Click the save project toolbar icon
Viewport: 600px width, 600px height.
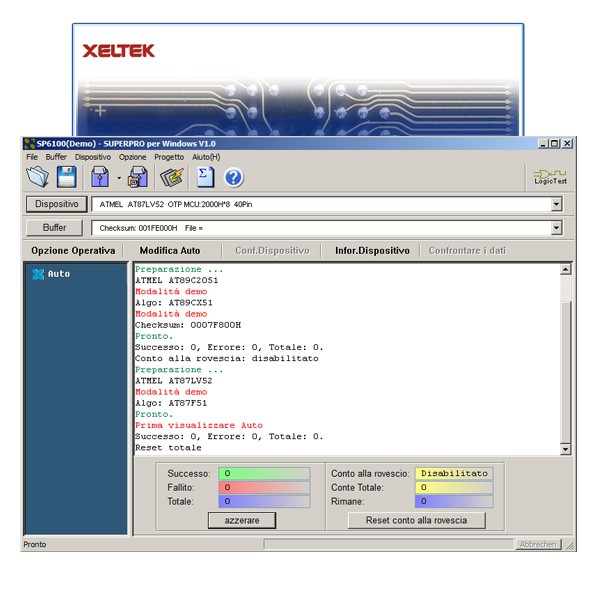click(x=138, y=177)
